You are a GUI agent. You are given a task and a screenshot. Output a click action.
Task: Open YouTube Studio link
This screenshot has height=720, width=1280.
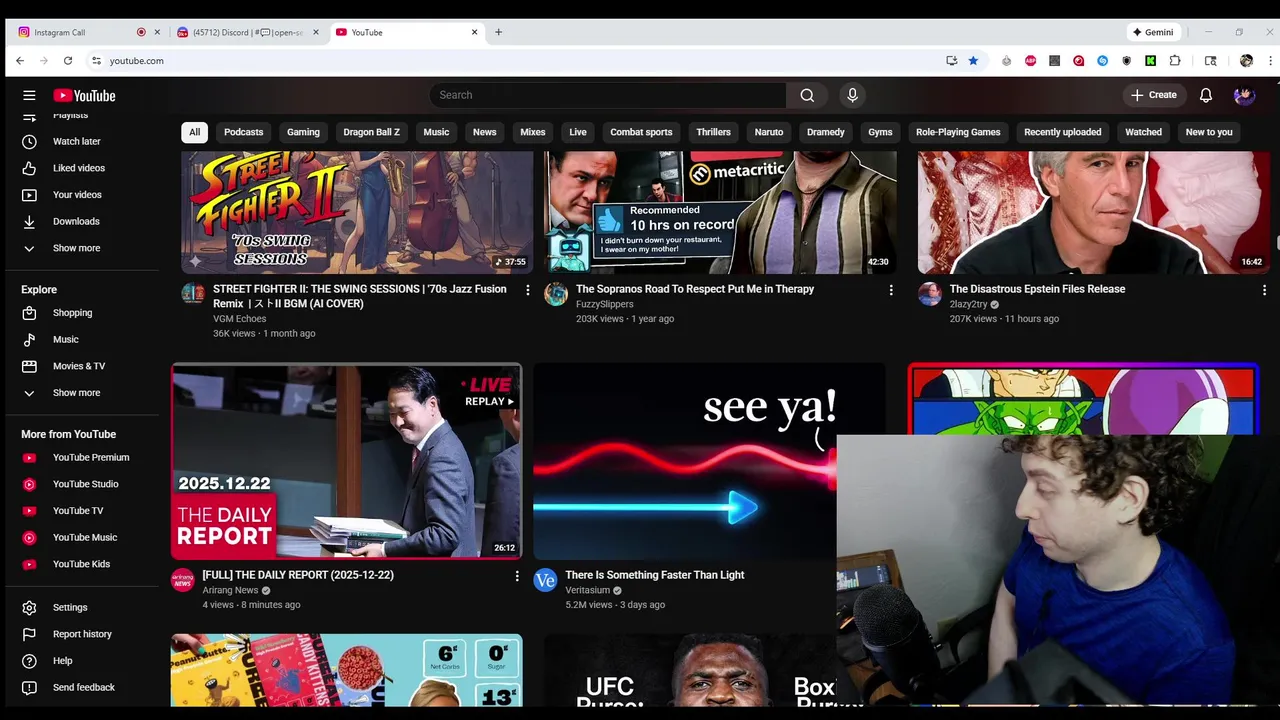tap(85, 484)
